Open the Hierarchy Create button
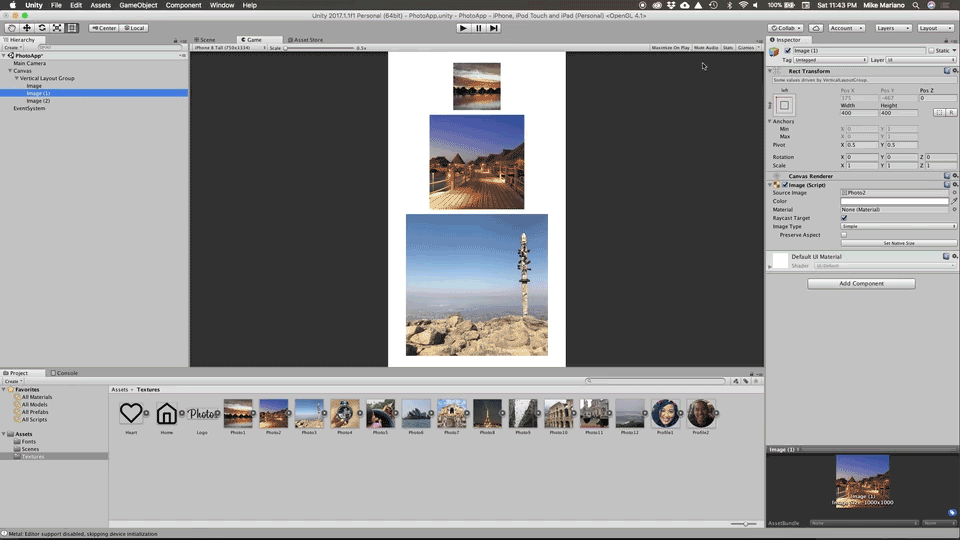The height and width of the screenshot is (540, 960). (x=12, y=48)
